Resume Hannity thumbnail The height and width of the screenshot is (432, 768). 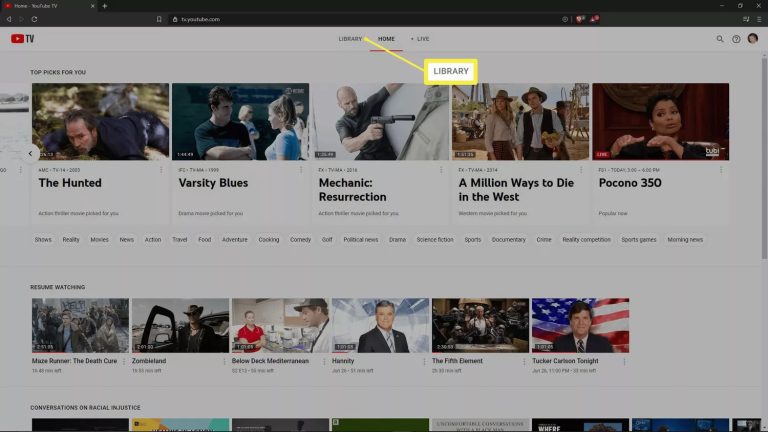pos(381,325)
